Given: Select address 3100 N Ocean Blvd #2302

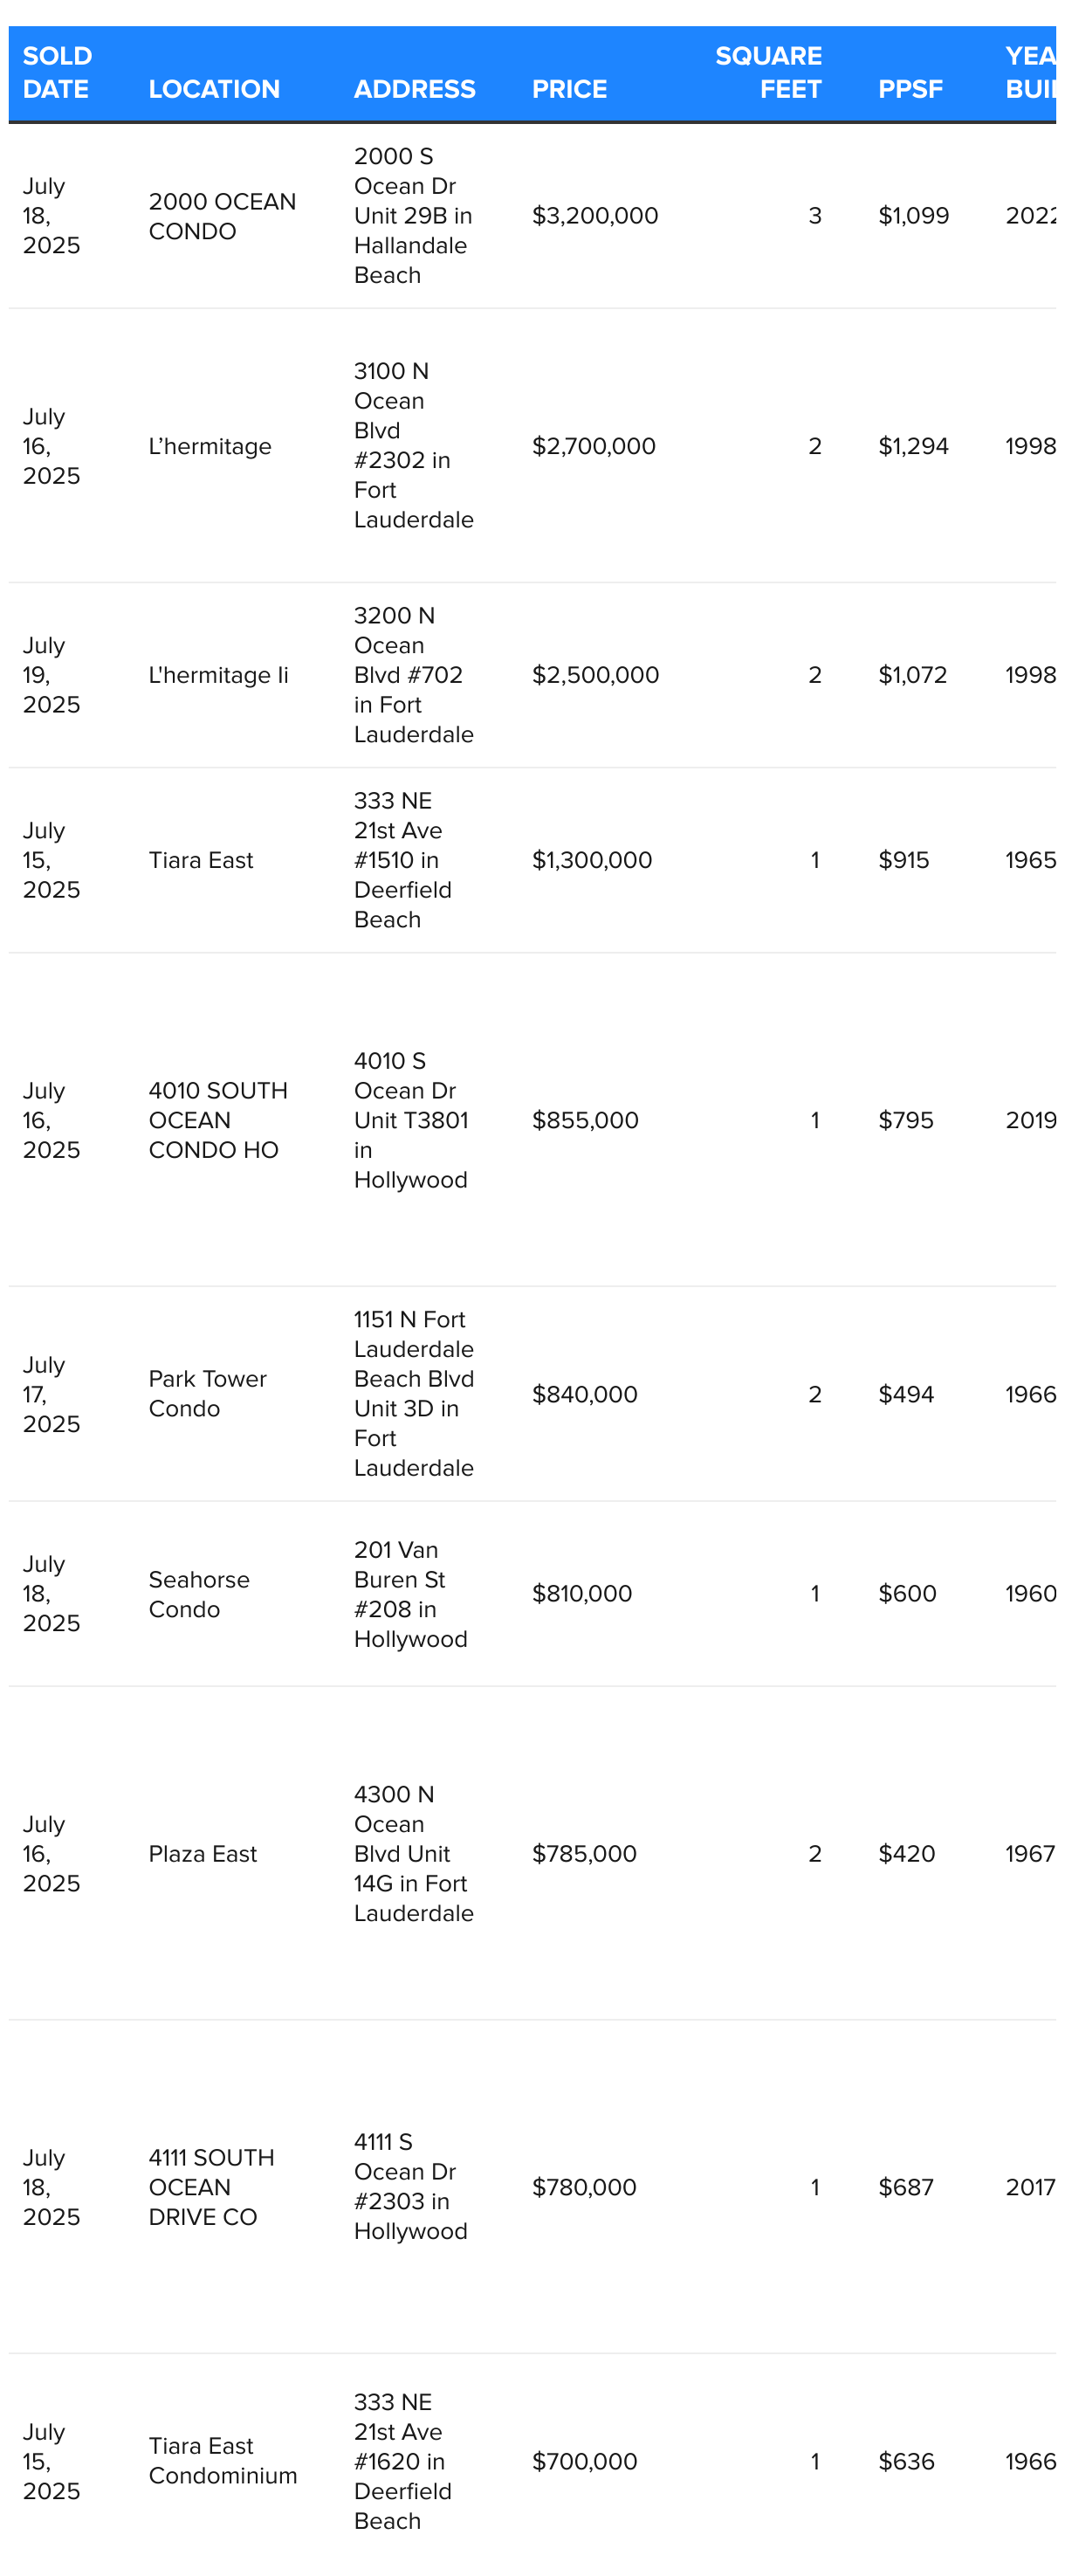Looking at the screenshot, I should [413, 445].
